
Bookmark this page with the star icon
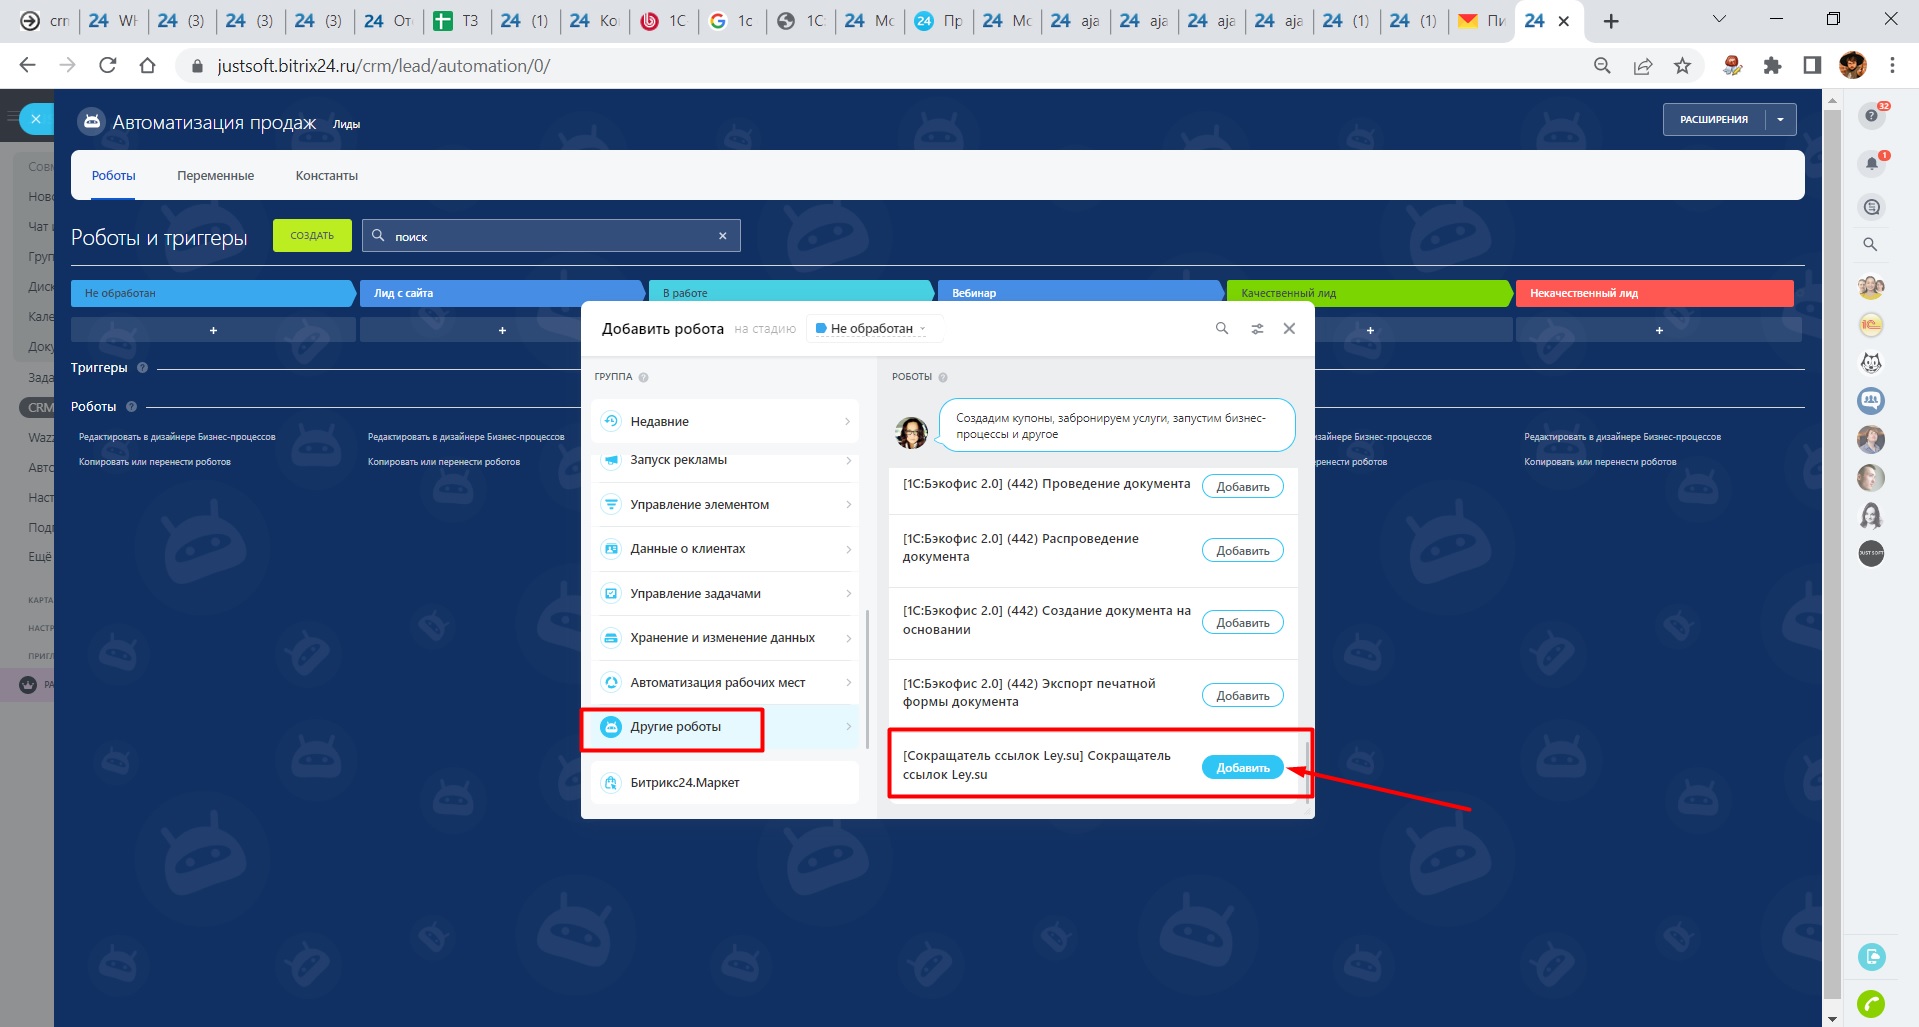click(x=1682, y=66)
